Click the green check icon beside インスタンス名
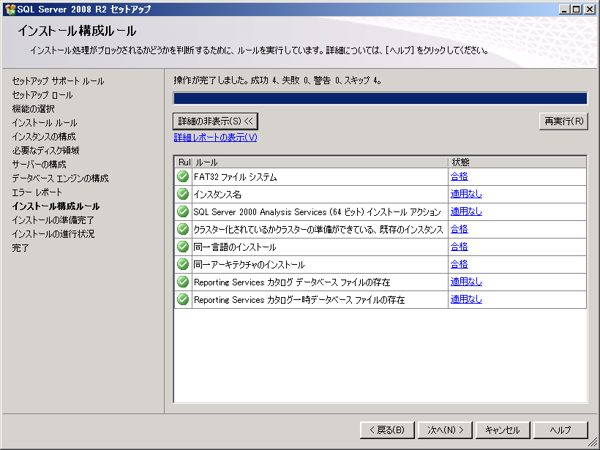Image resolution: width=600 pixels, height=450 pixels. coord(183,194)
